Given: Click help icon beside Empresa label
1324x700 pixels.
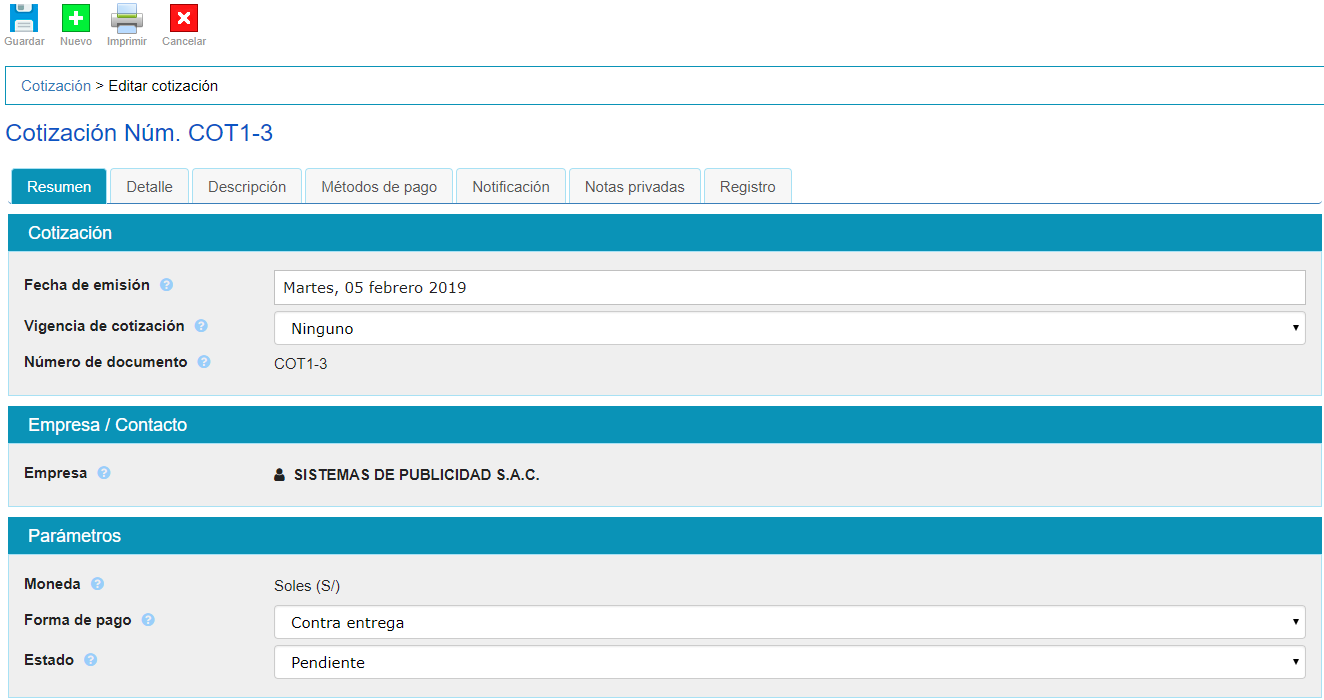Looking at the screenshot, I should (x=104, y=473).
